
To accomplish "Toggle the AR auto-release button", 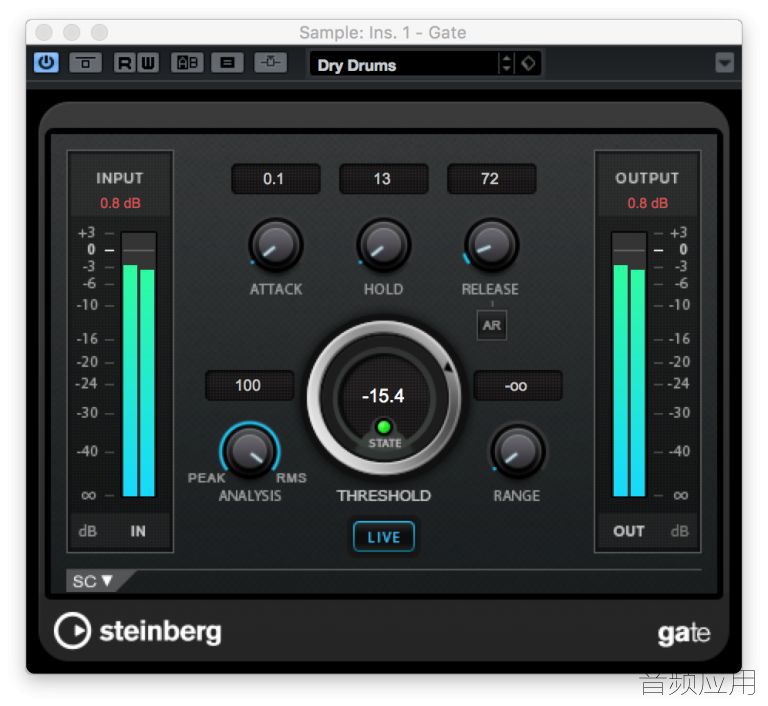I will (492, 325).
